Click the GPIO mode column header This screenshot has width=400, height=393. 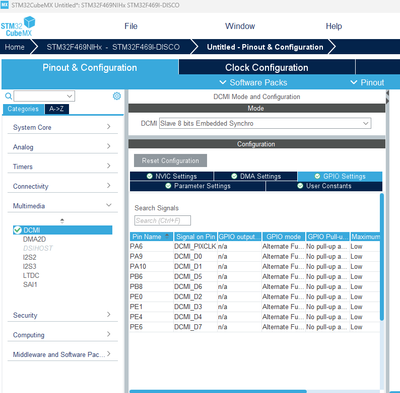pos(284,236)
